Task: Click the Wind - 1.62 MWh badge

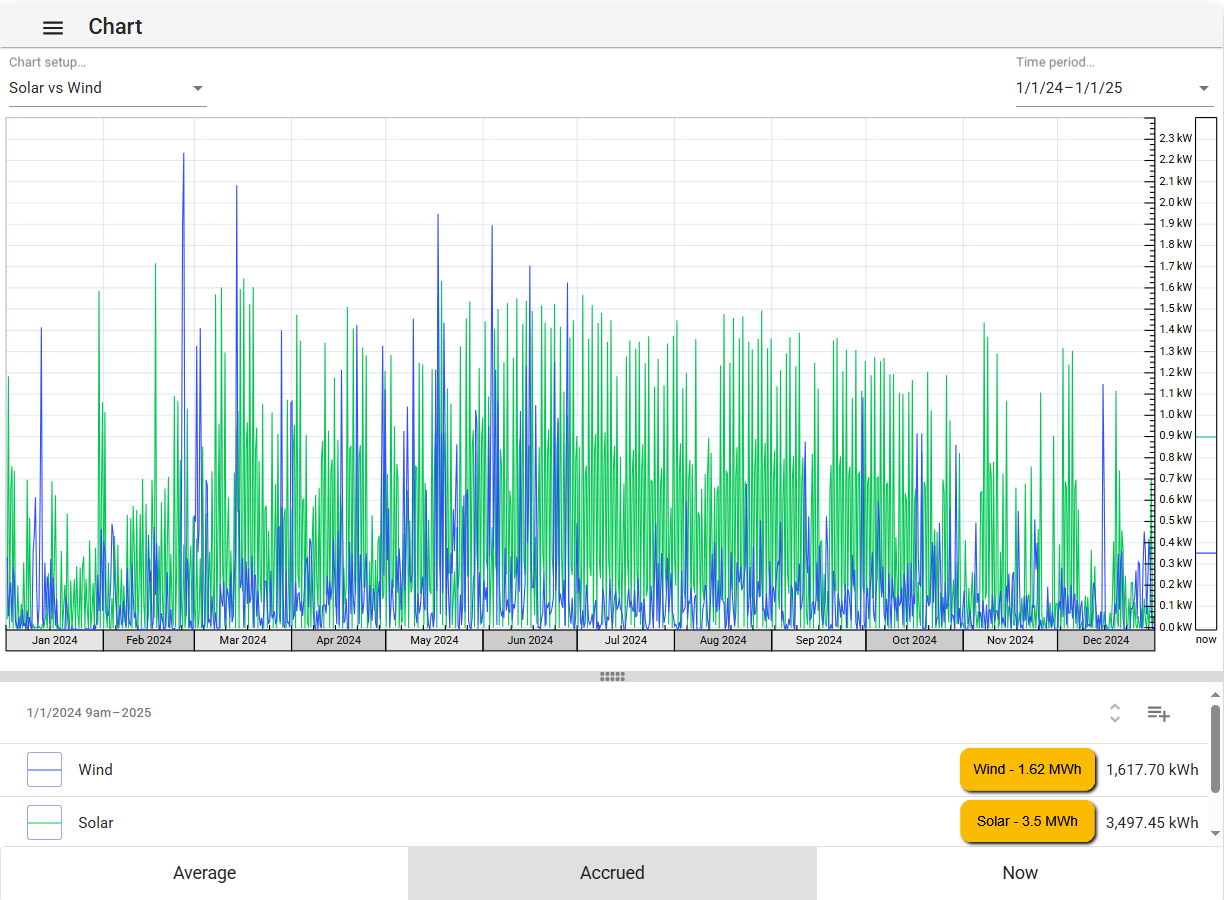Action: 1028,770
